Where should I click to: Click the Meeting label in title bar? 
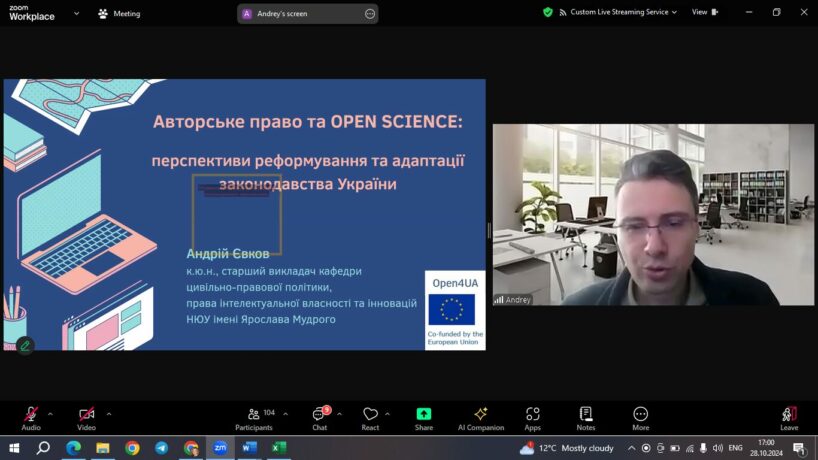coord(119,14)
